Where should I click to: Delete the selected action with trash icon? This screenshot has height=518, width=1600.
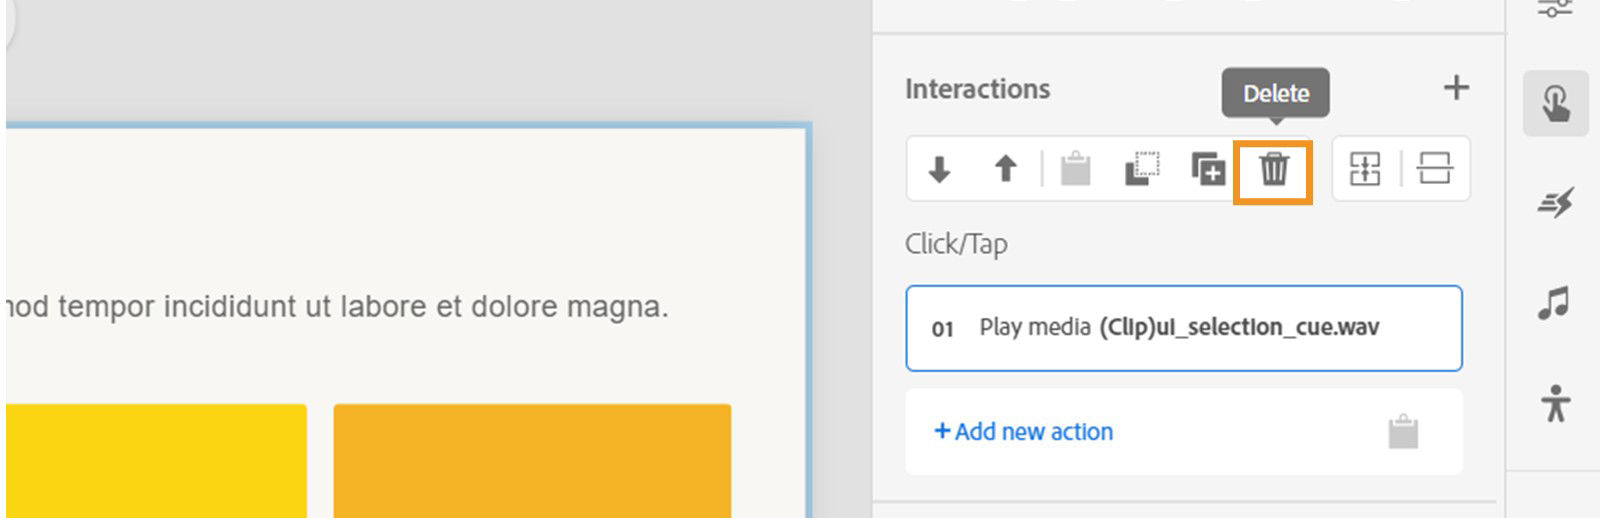(x=1273, y=169)
